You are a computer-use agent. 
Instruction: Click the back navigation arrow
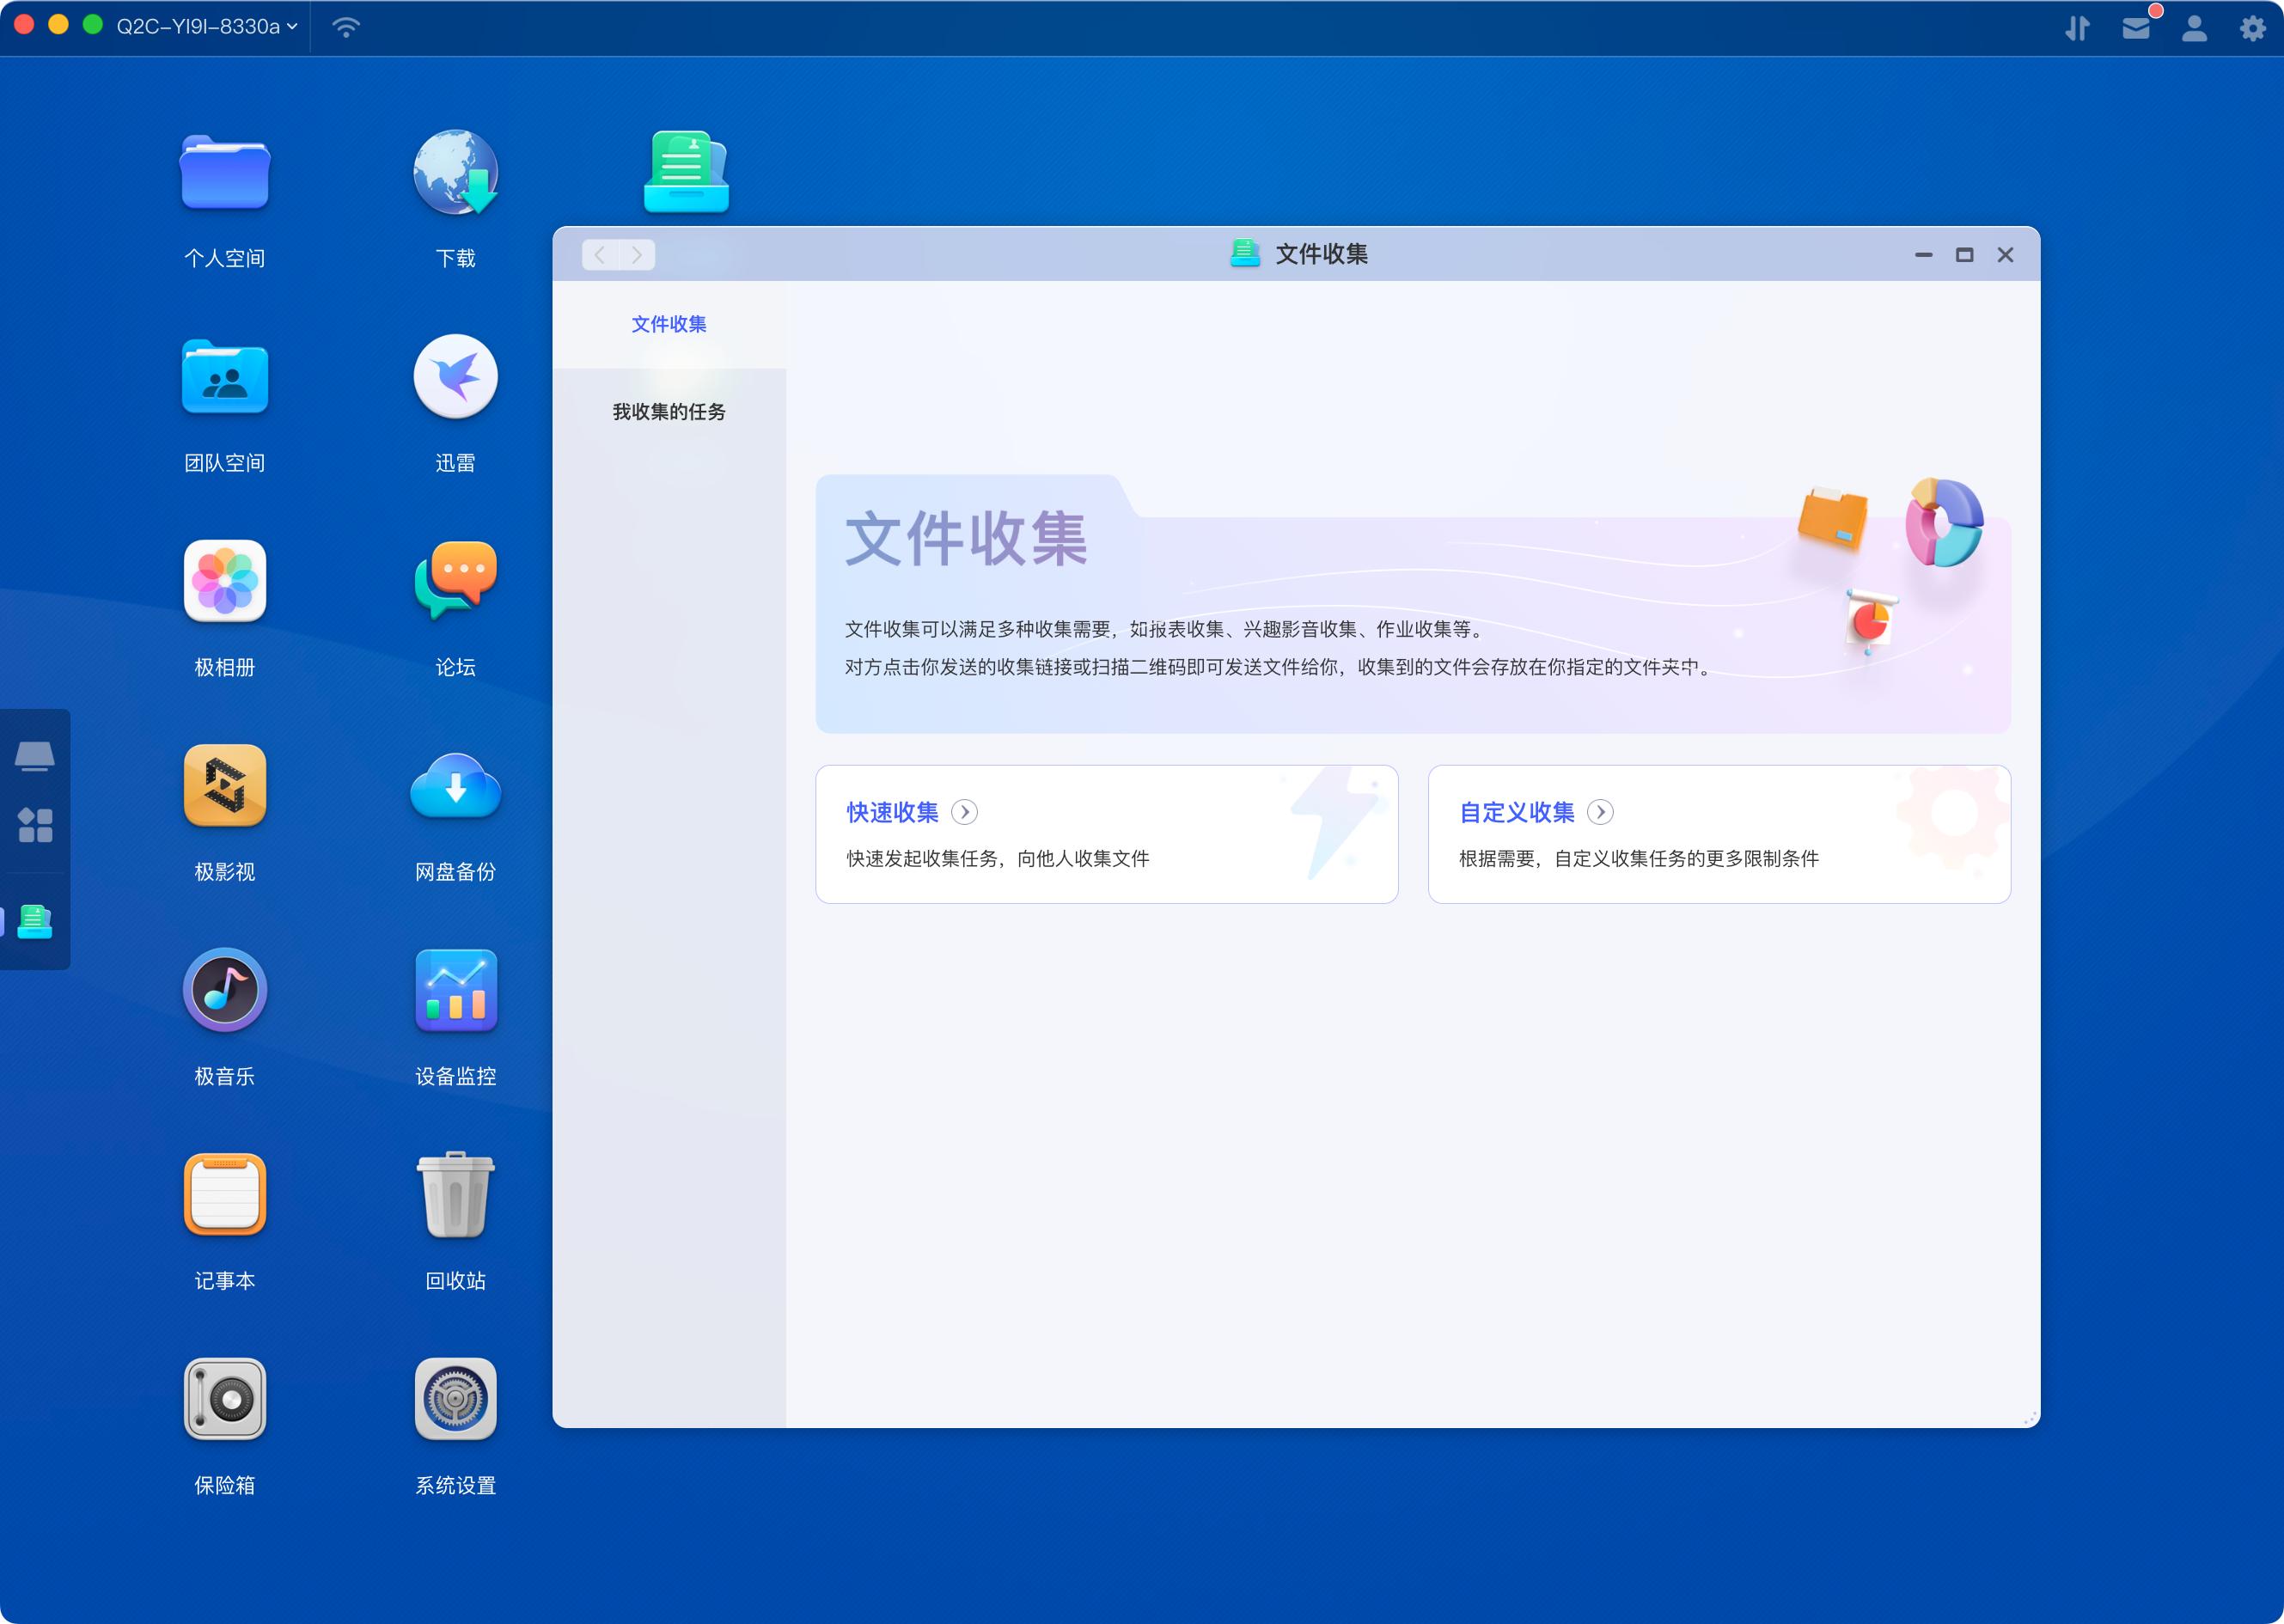(x=599, y=255)
